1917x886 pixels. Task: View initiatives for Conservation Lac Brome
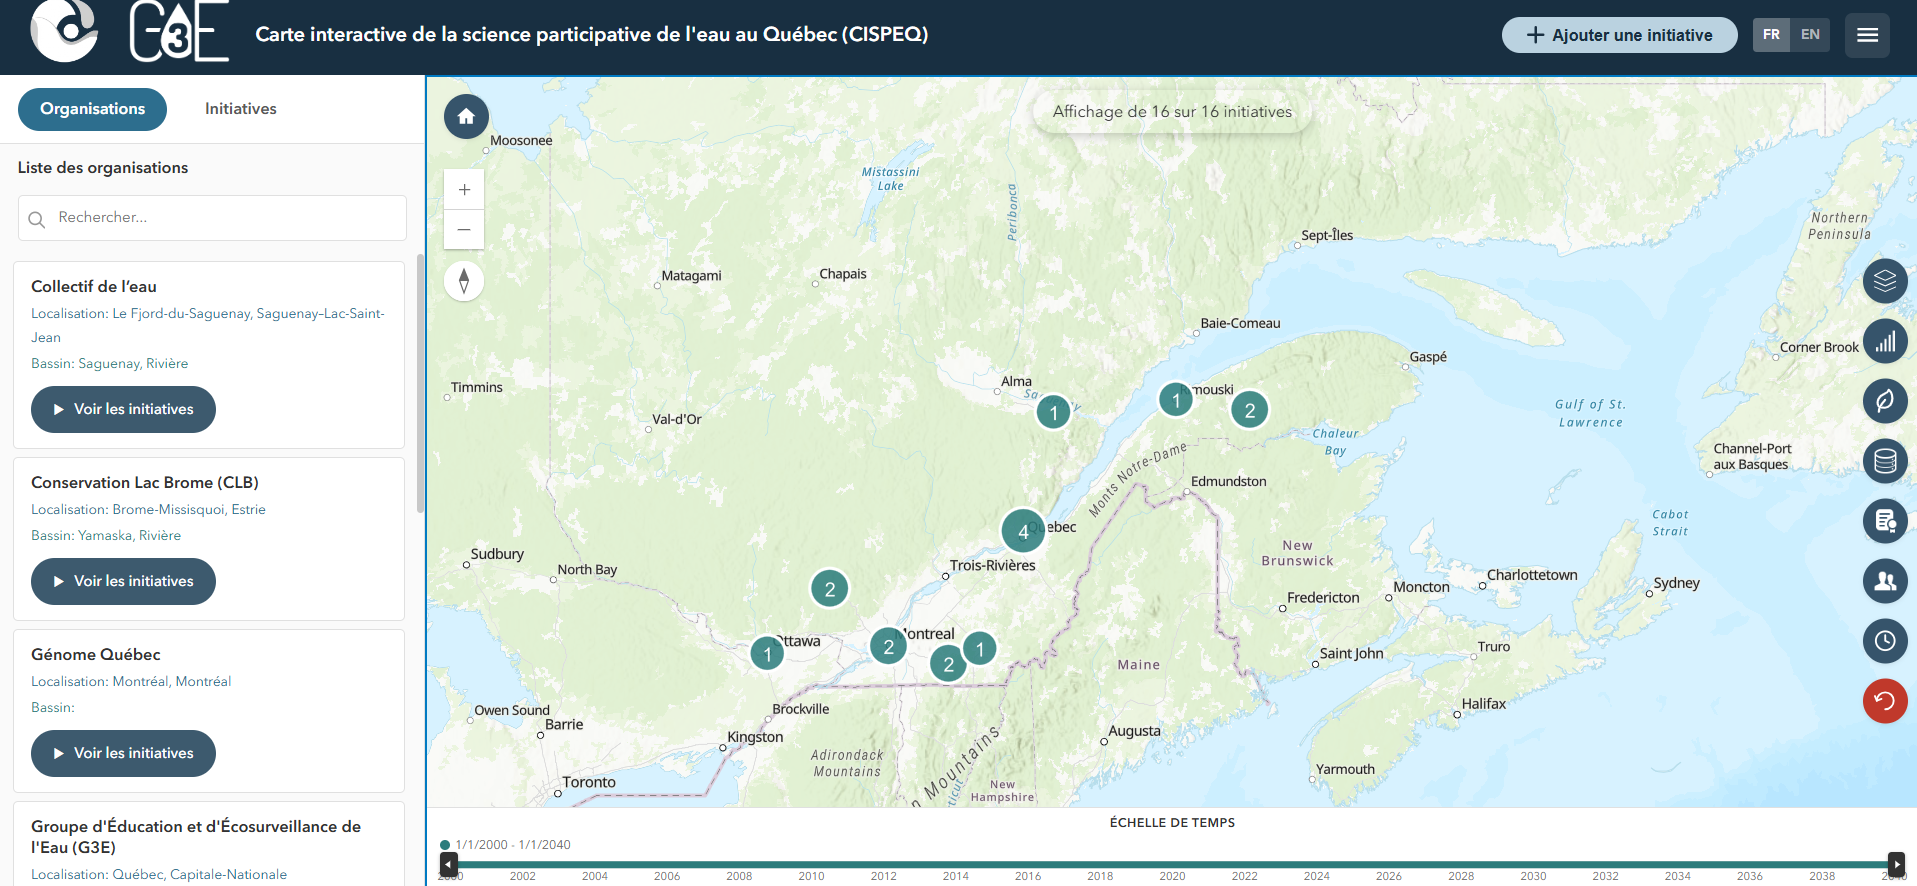click(123, 582)
